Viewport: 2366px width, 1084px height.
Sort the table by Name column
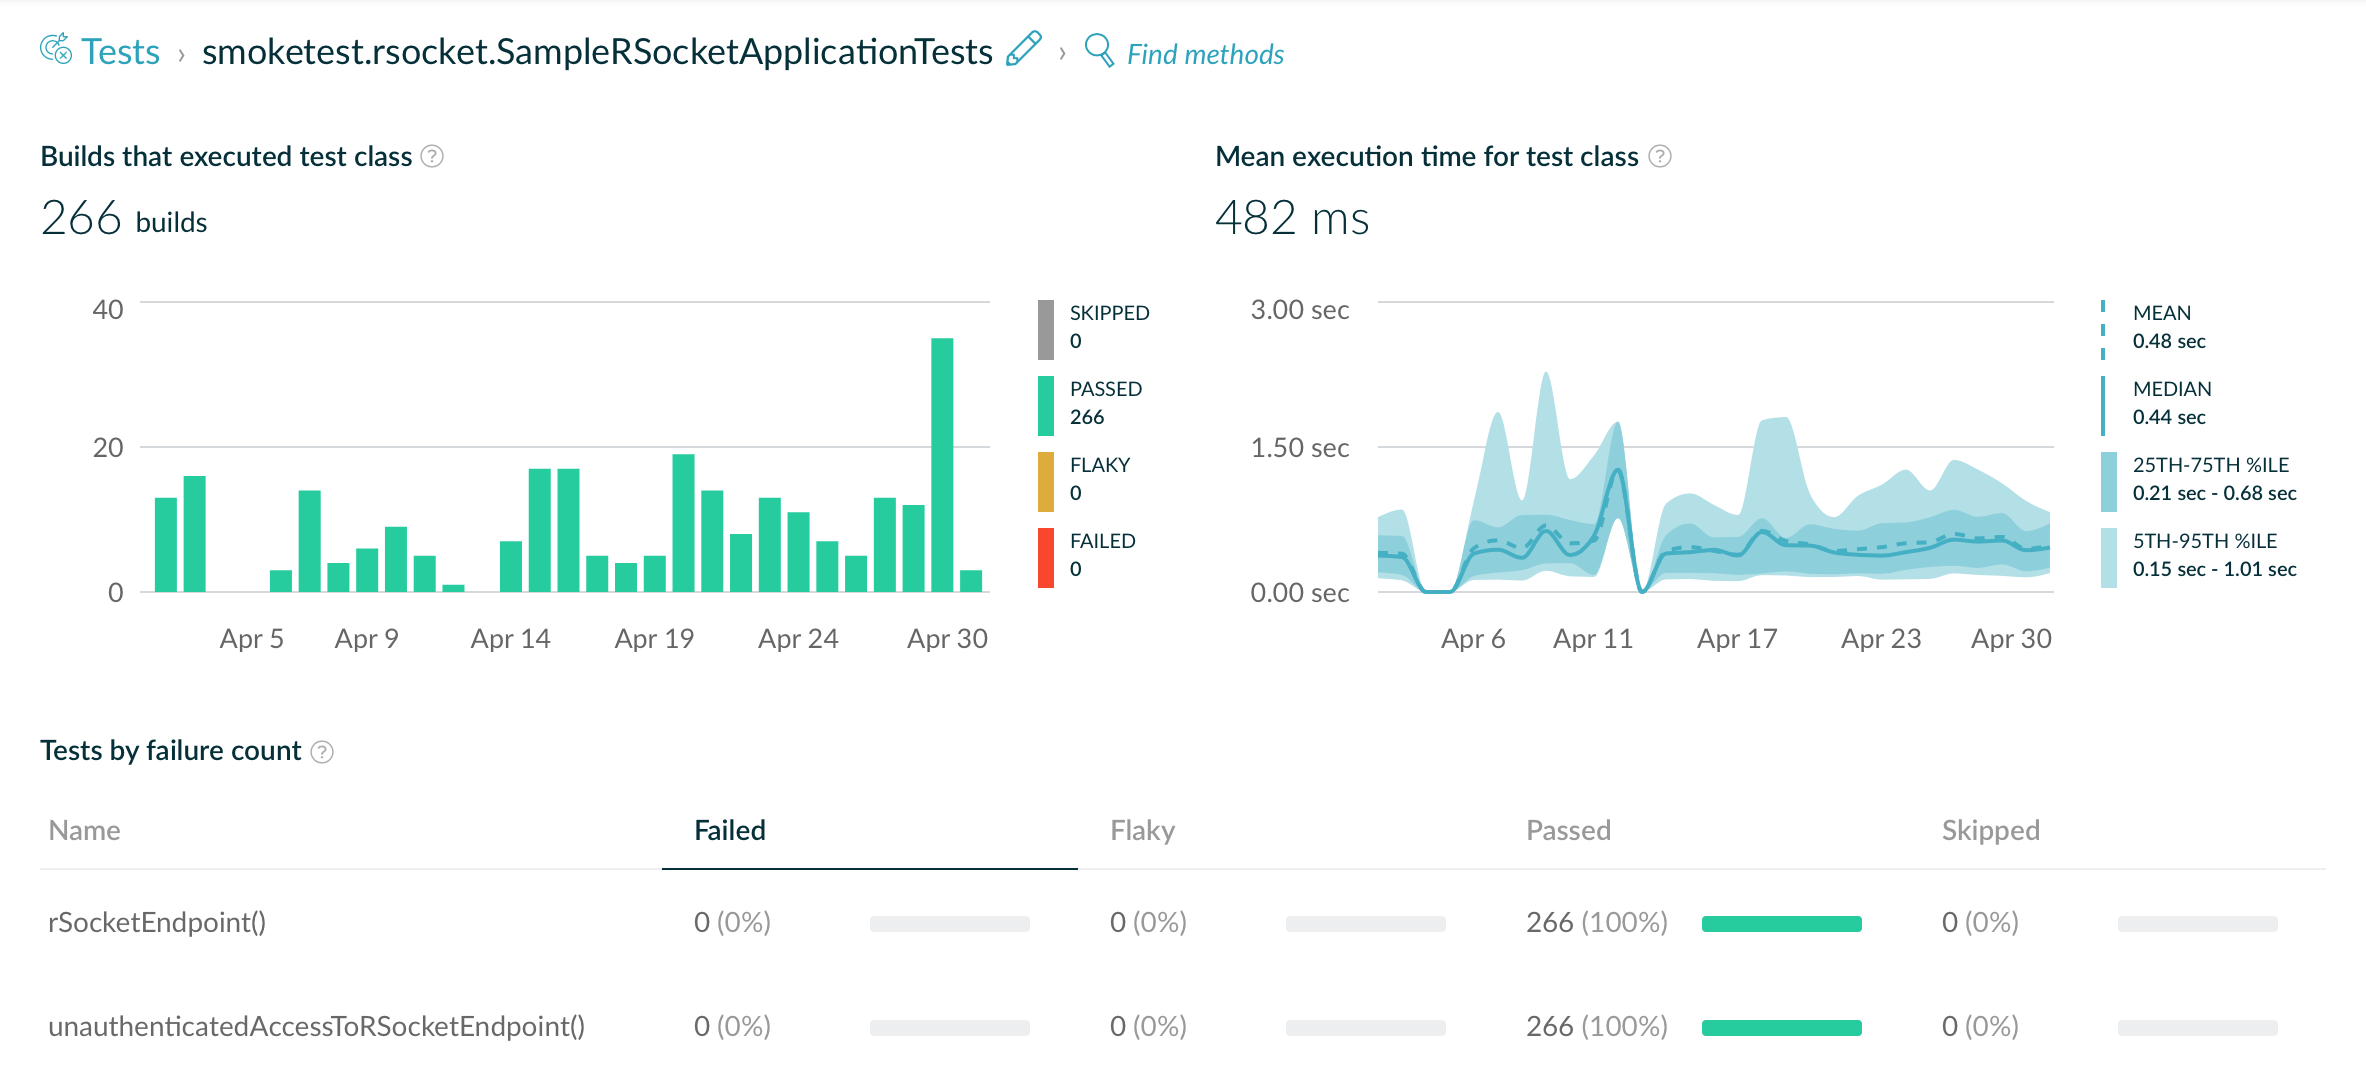point(84,830)
